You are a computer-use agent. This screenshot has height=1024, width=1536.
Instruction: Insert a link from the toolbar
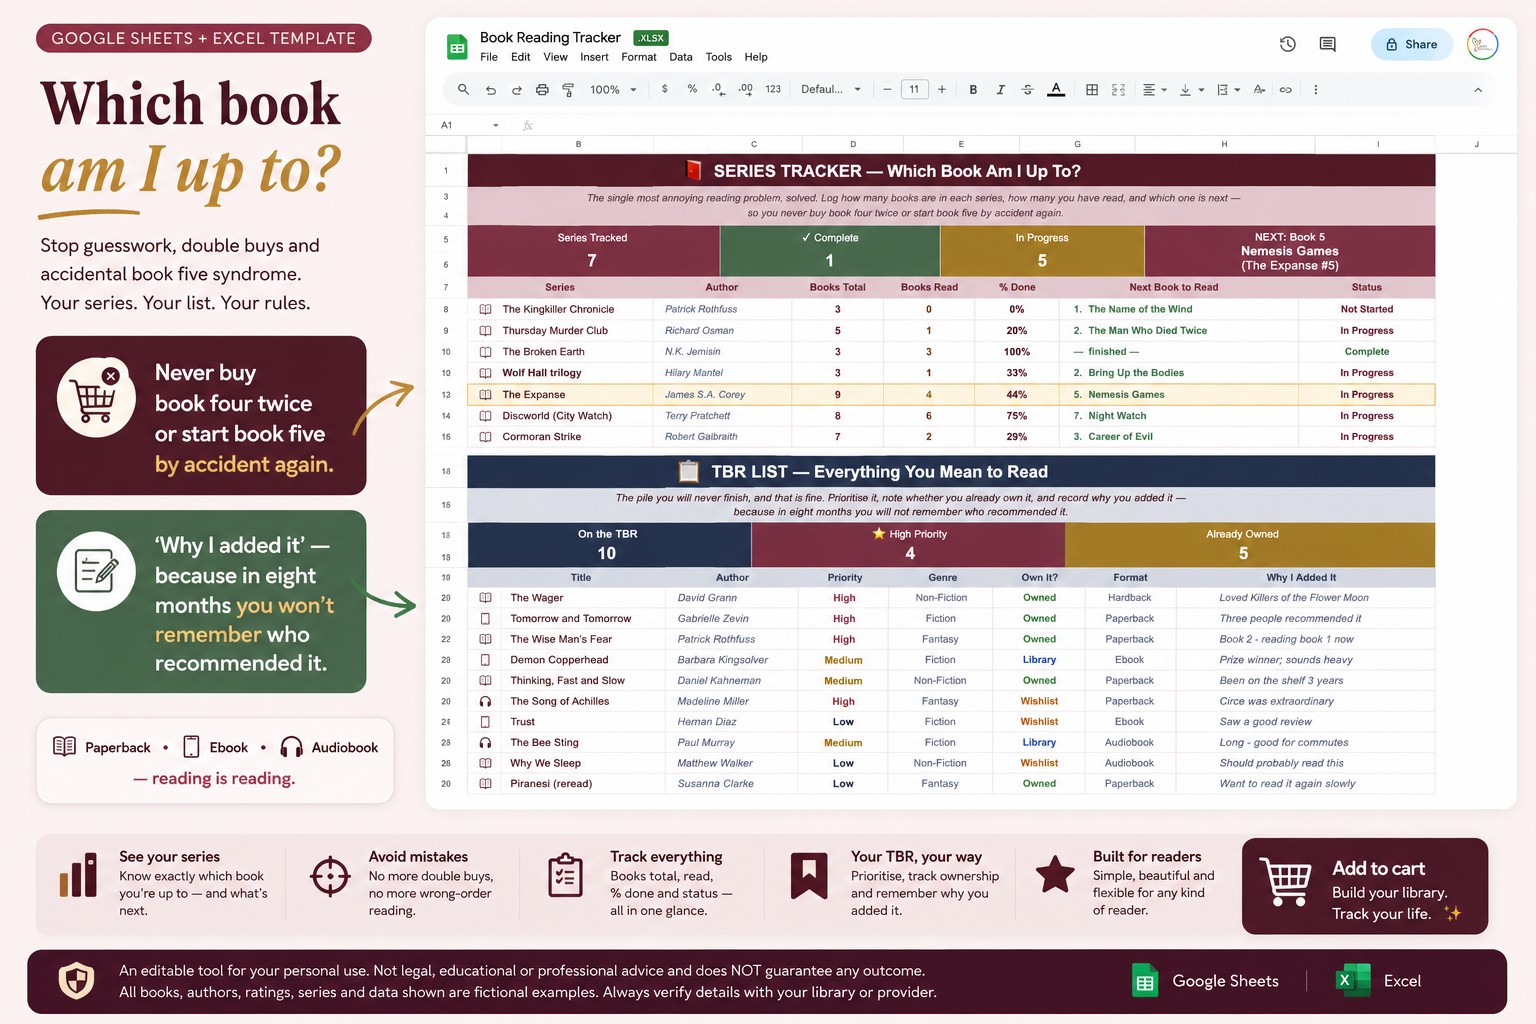click(x=1286, y=90)
